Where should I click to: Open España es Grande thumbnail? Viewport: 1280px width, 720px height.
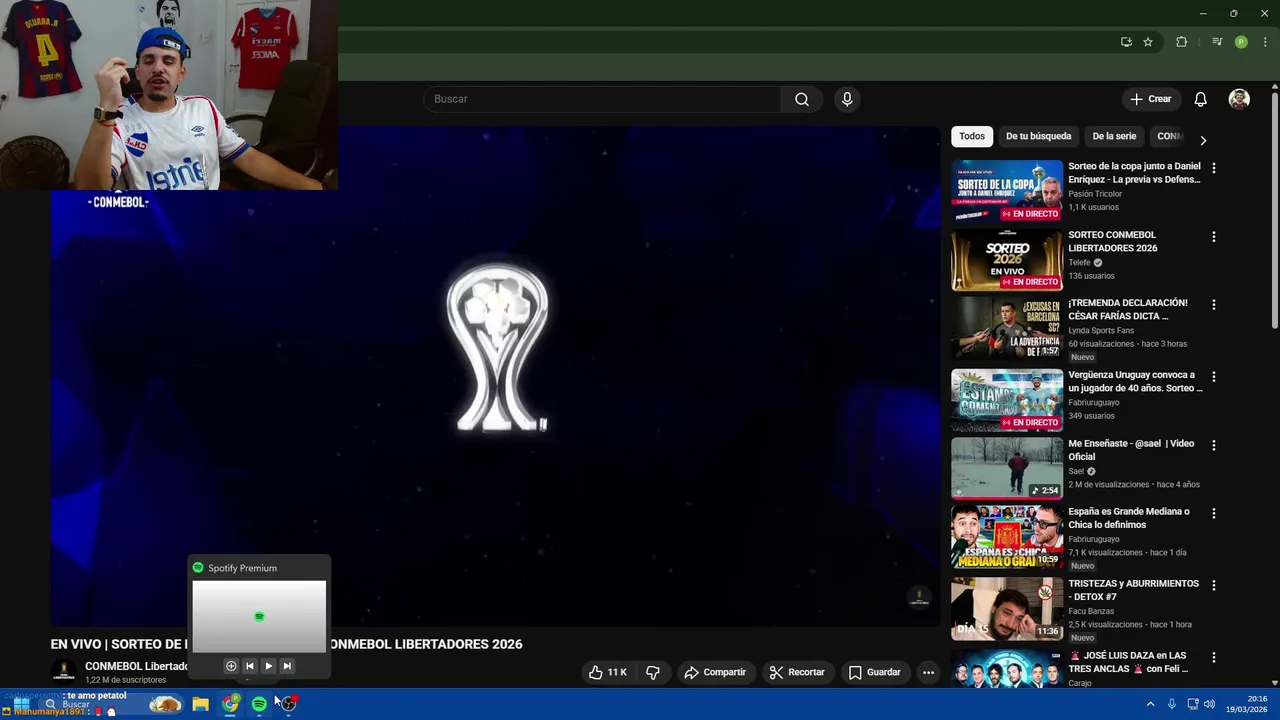point(1007,536)
